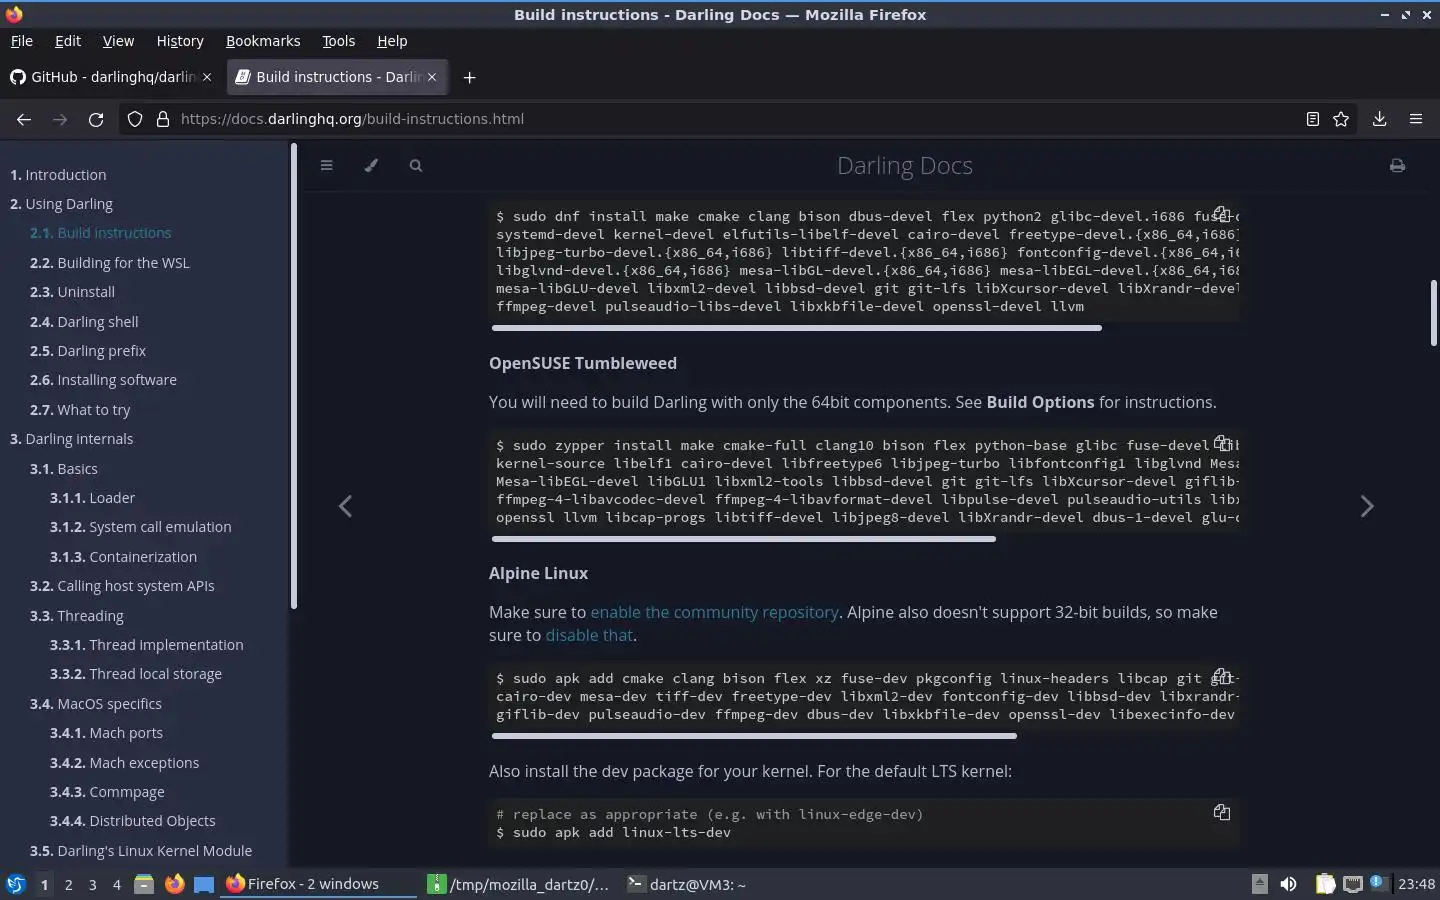The width and height of the screenshot is (1440, 900).
Task: Open the docs search magnifier
Action: point(416,166)
